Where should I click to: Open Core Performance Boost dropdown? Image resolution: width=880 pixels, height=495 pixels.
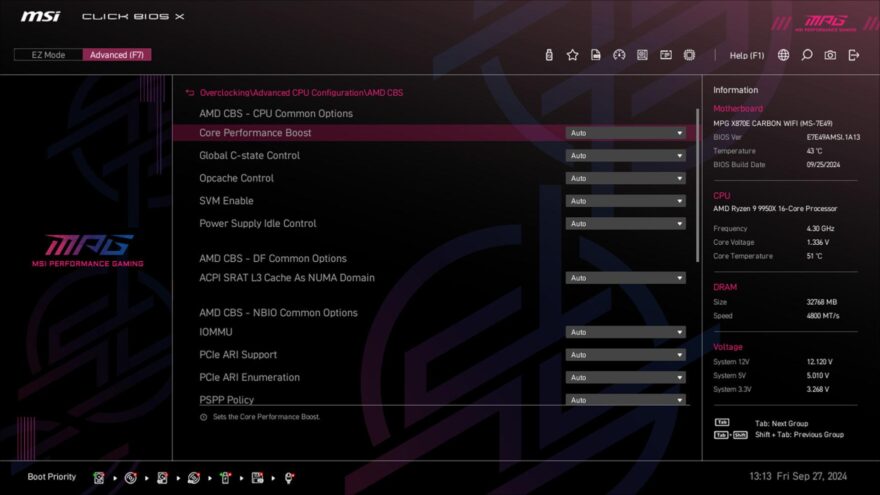point(625,133)
